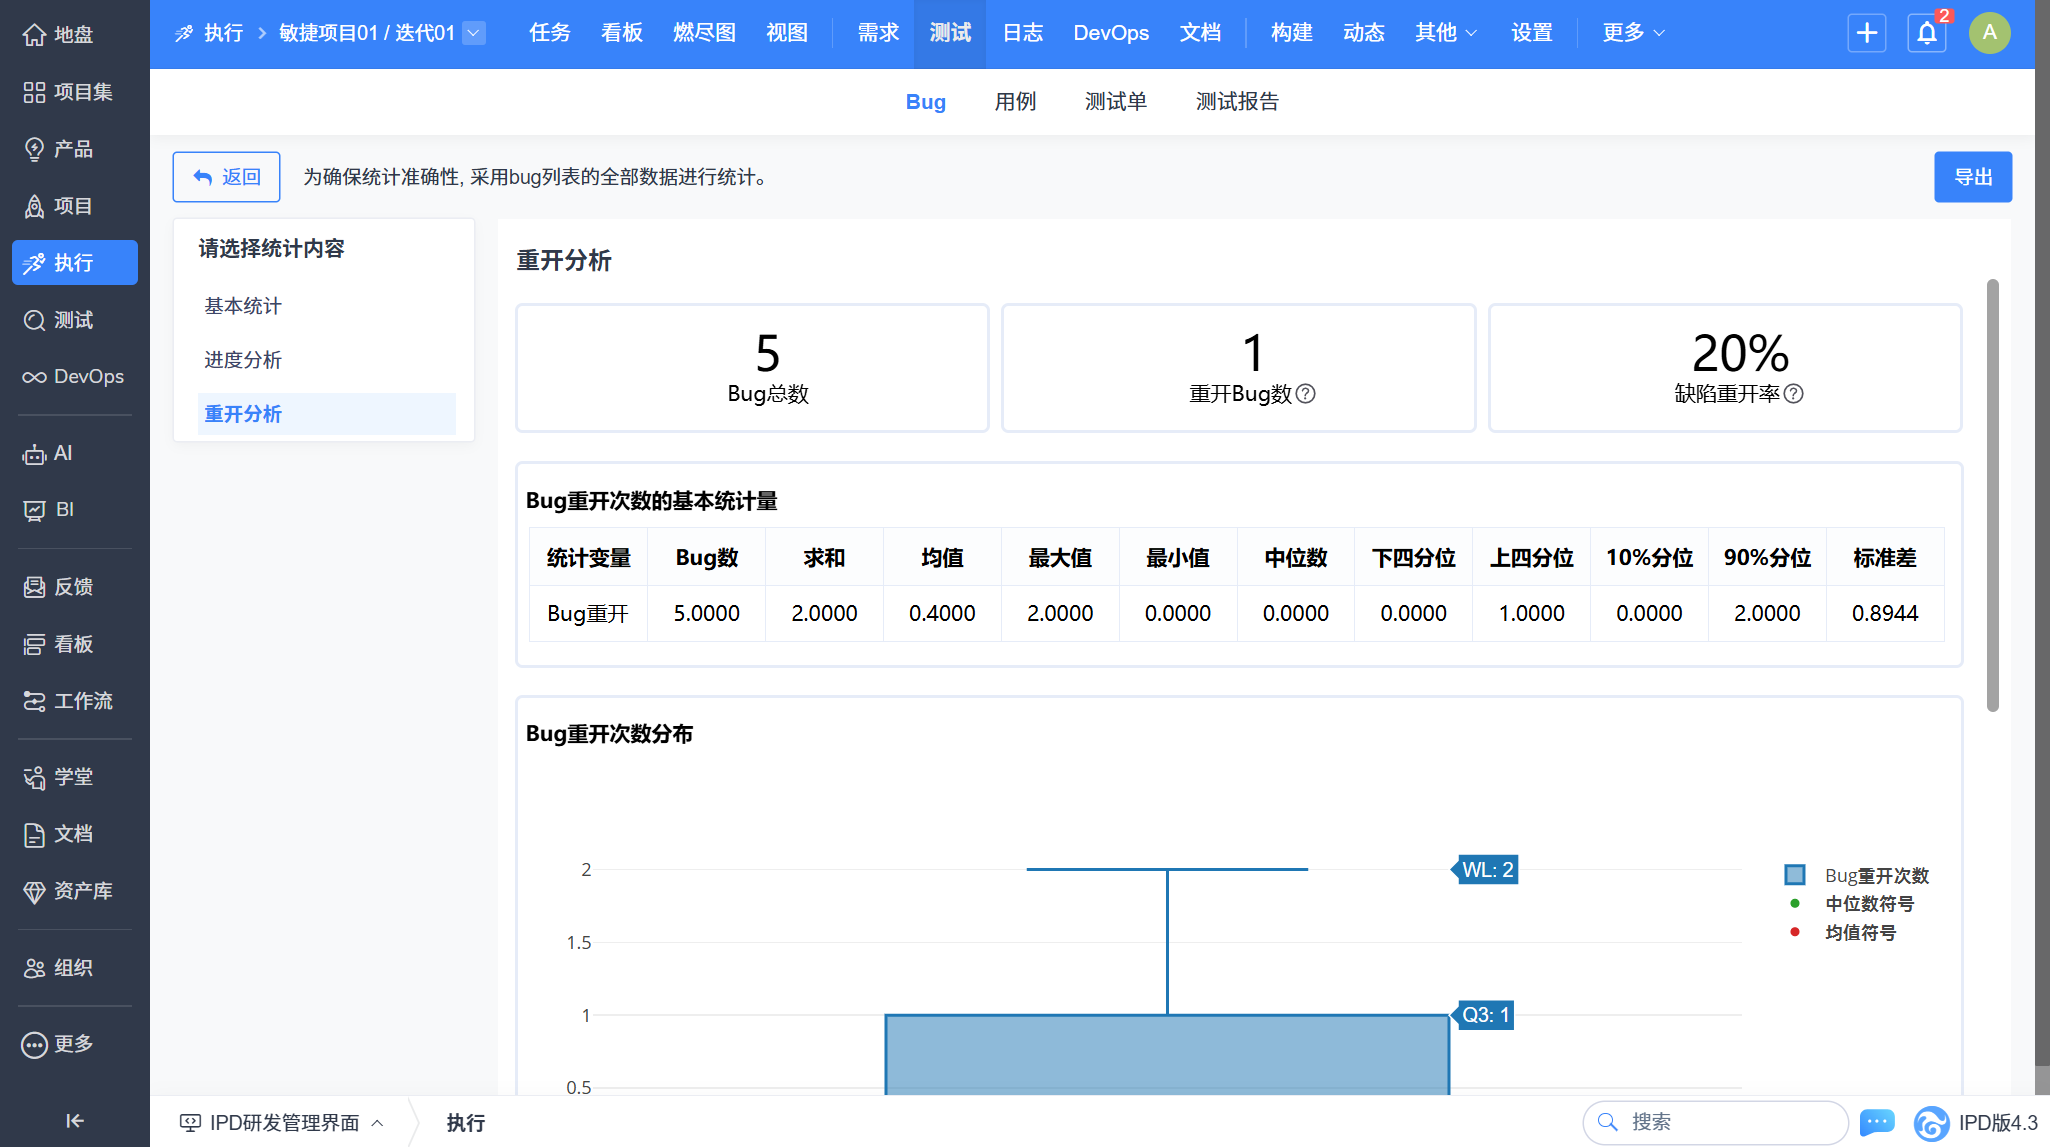The height and width of the screenshot is (1147, 2050).
Task: Select 进度分析 in statistics list
Action: pyautogui.click(x=243, y=360)
